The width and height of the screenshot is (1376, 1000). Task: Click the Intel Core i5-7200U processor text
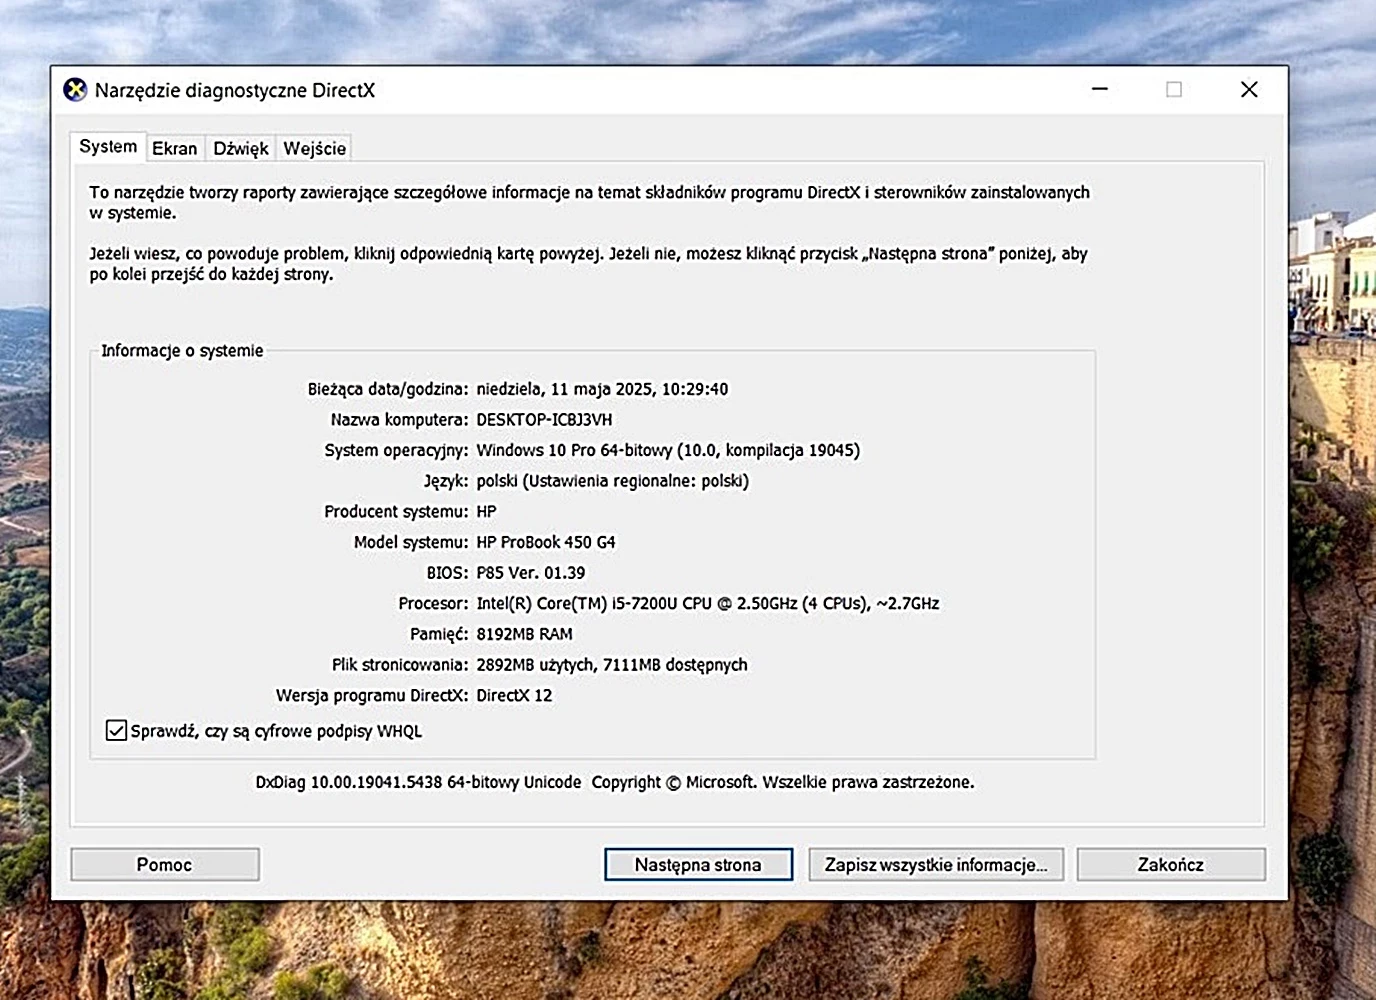(708, 604)
